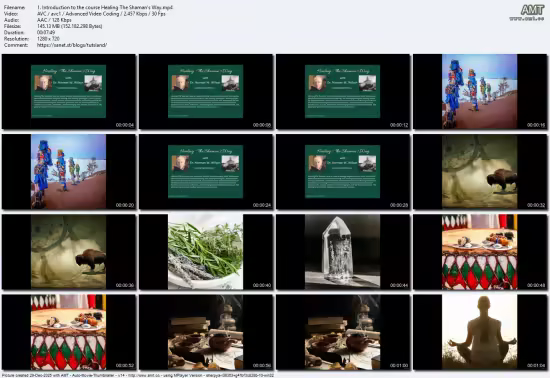Select the title slide thumbnail at 00:00:12
Viewport: 550px width, 378px height.
[343, 92]
